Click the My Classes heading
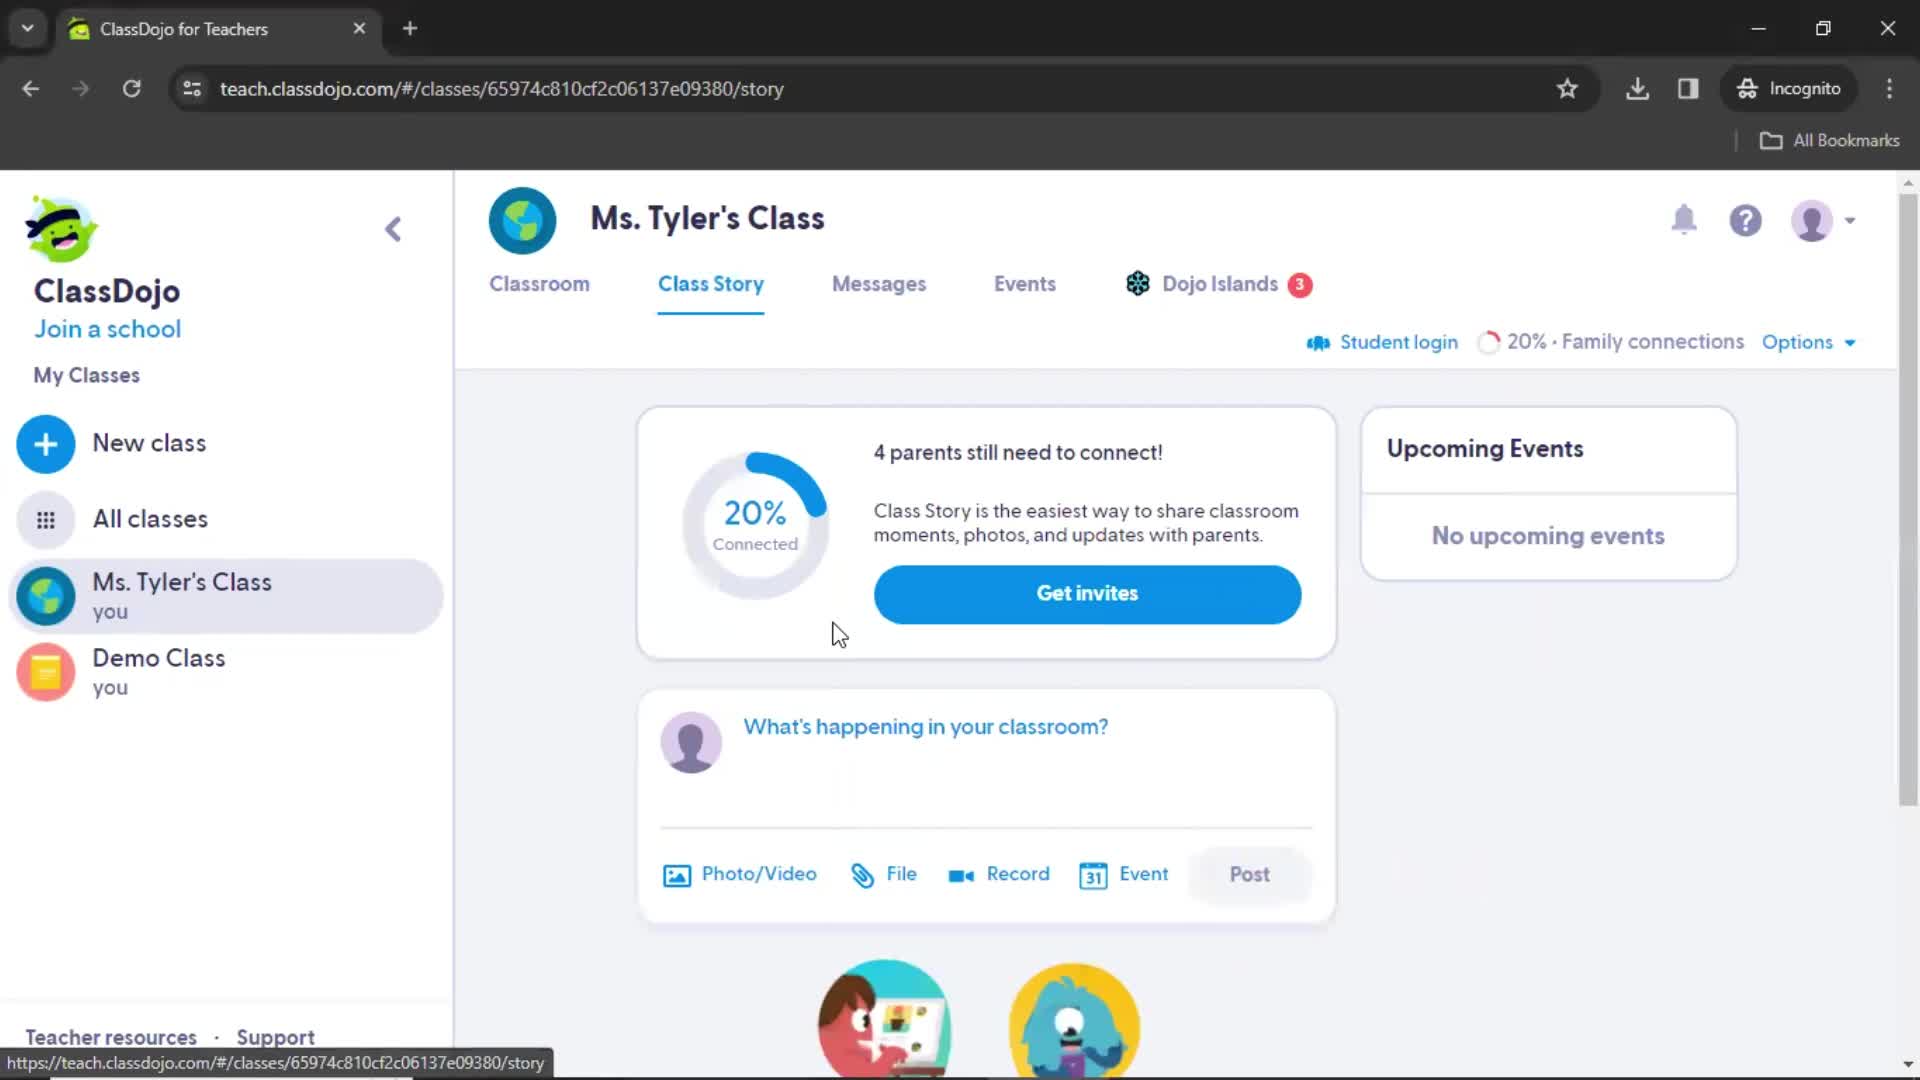 (x=86, y=376)
